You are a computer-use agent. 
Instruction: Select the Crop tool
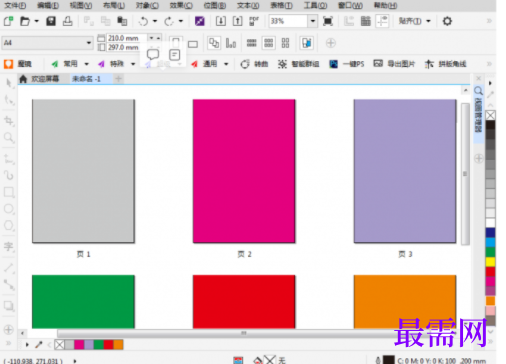click(9, 120)
